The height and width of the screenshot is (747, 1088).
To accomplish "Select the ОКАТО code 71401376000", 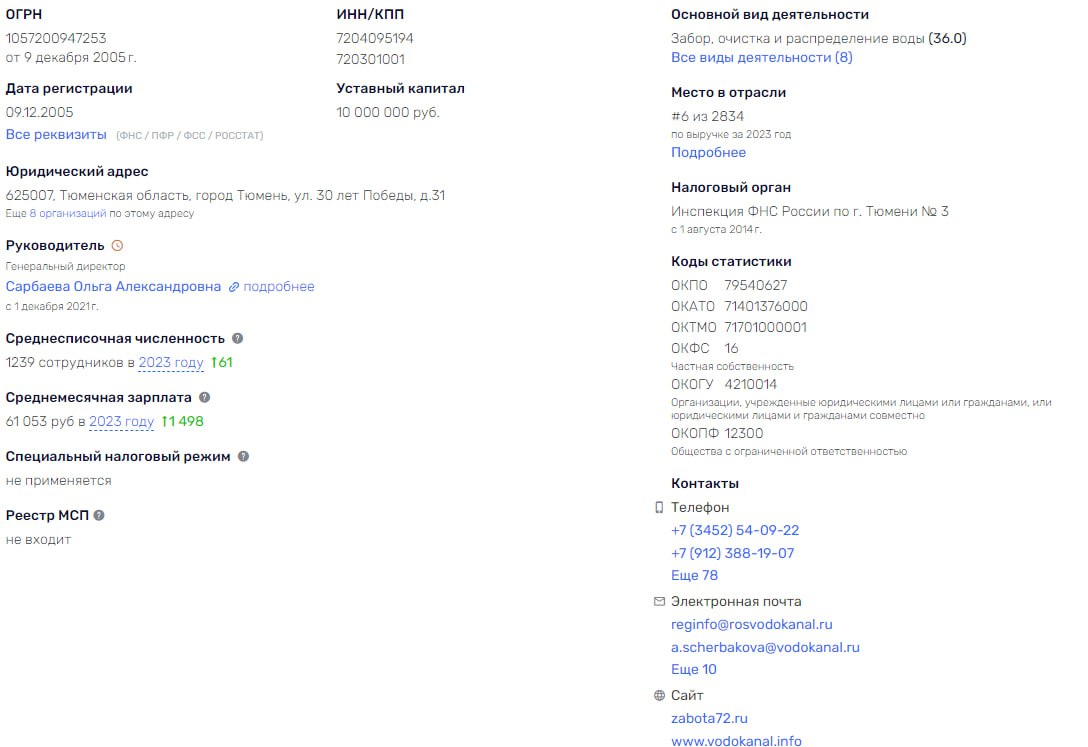I will tap(766, 307).
